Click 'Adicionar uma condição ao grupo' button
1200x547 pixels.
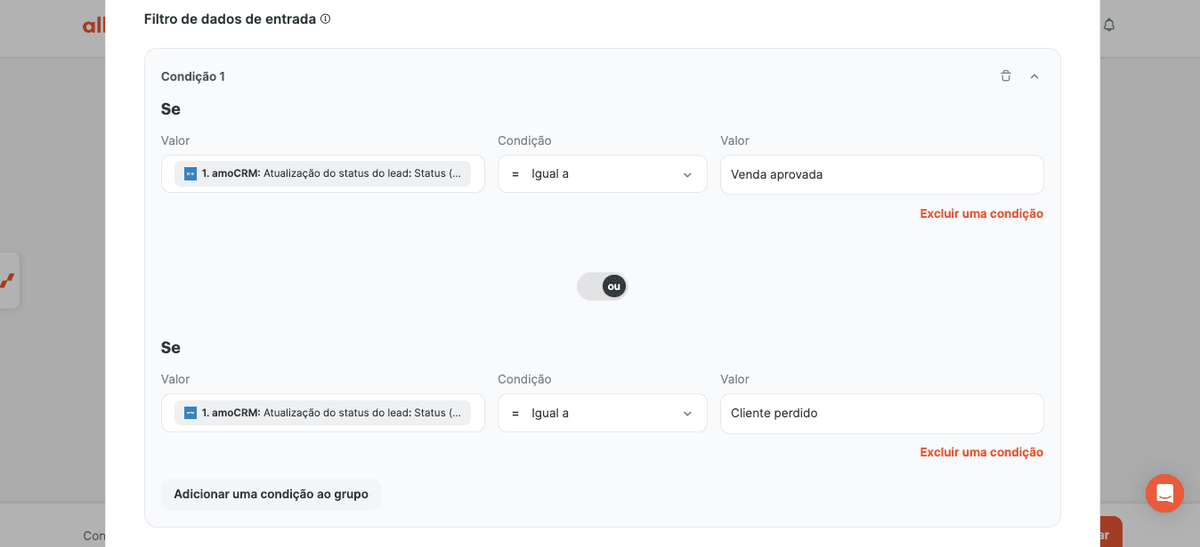click(x=271, y=494)
